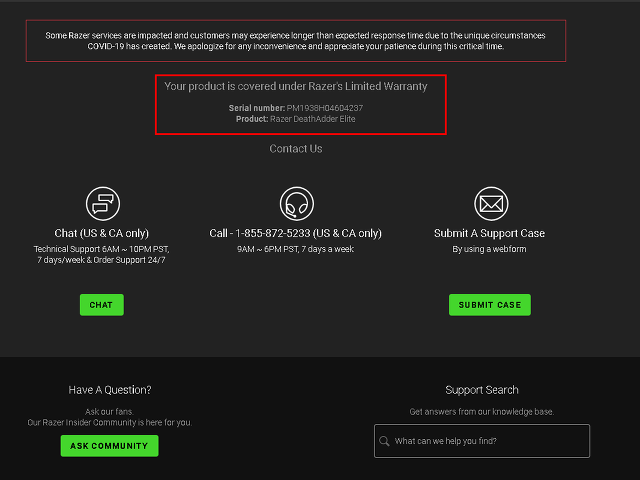Click the COVID-19 service notice text

pos(296,41)
